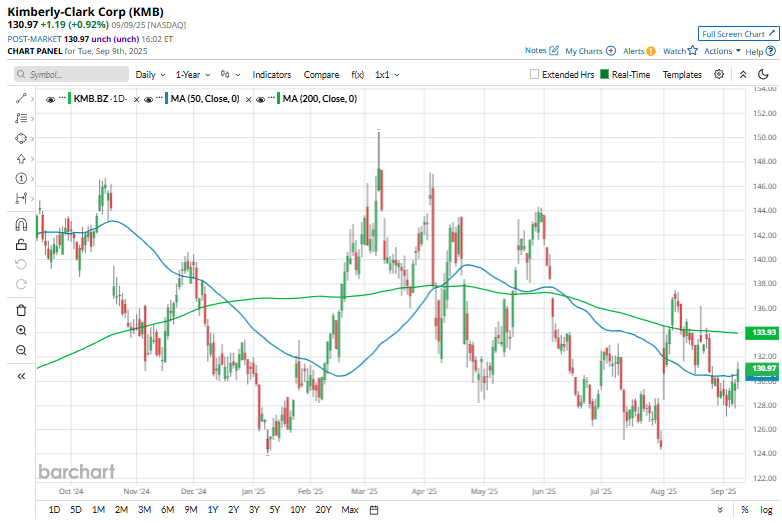
Task: Open the custom date range calendar icon
Action: (374, 510)
